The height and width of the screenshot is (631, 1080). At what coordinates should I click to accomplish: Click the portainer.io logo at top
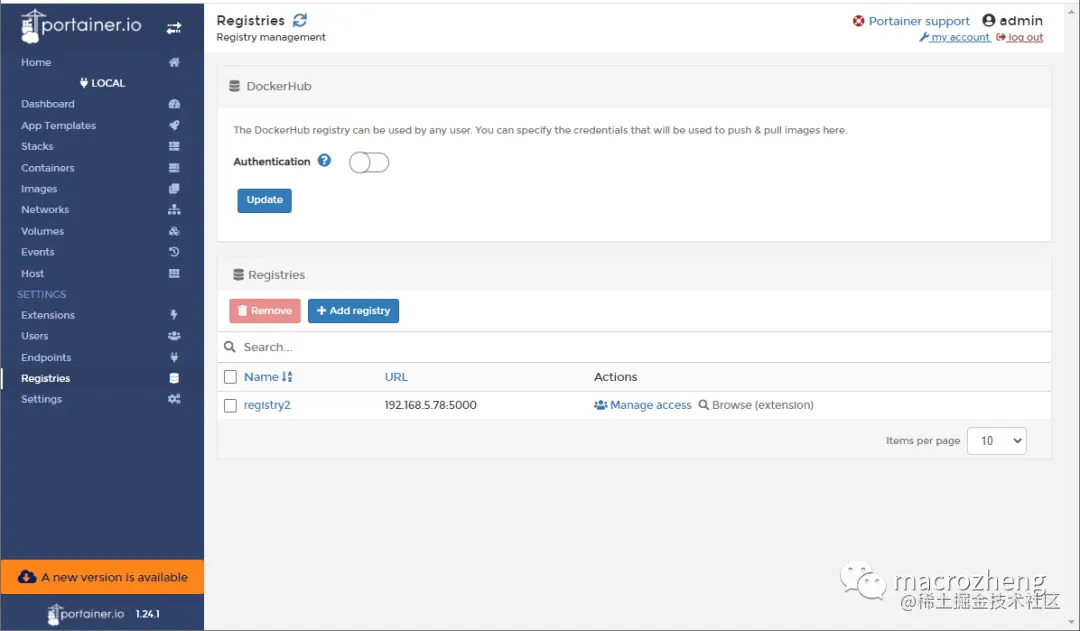pos(81,26)
